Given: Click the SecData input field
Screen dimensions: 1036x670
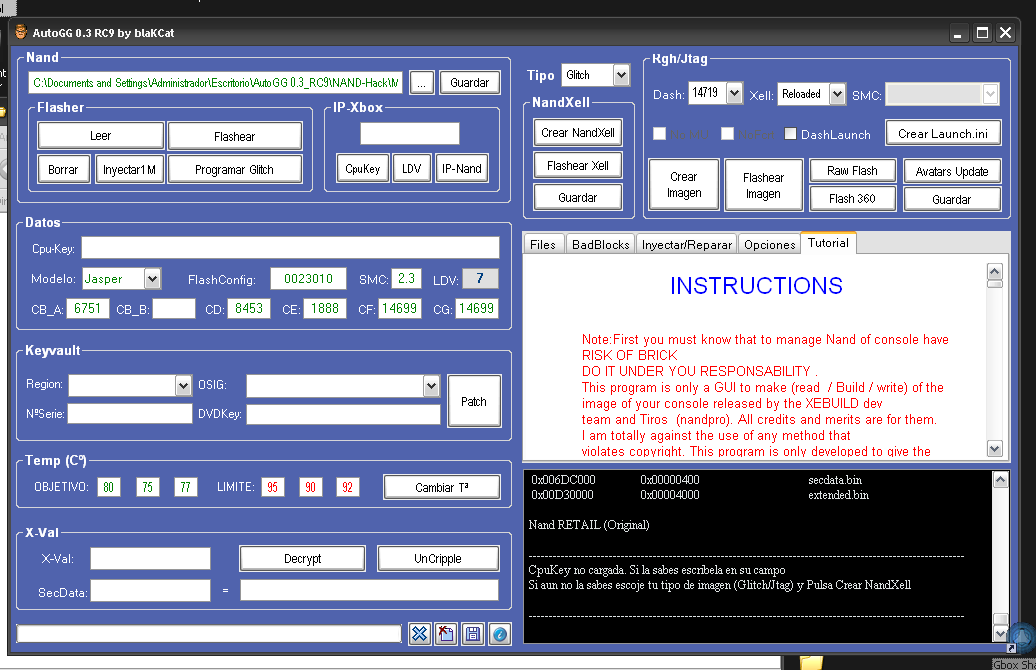Looking at the screenshot, I should click(150, 591).
